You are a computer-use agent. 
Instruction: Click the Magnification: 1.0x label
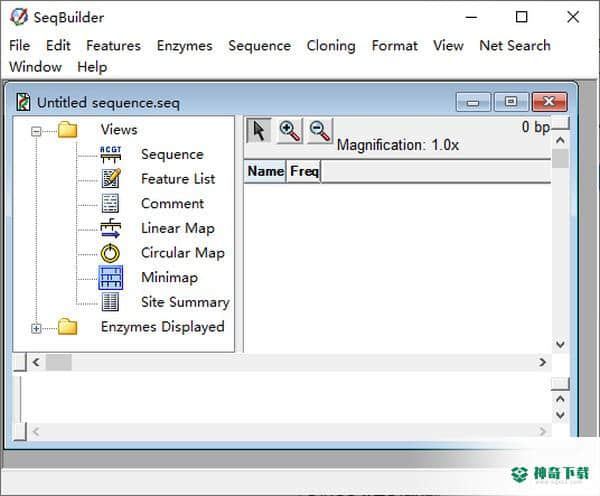click(x=398, y=145)
